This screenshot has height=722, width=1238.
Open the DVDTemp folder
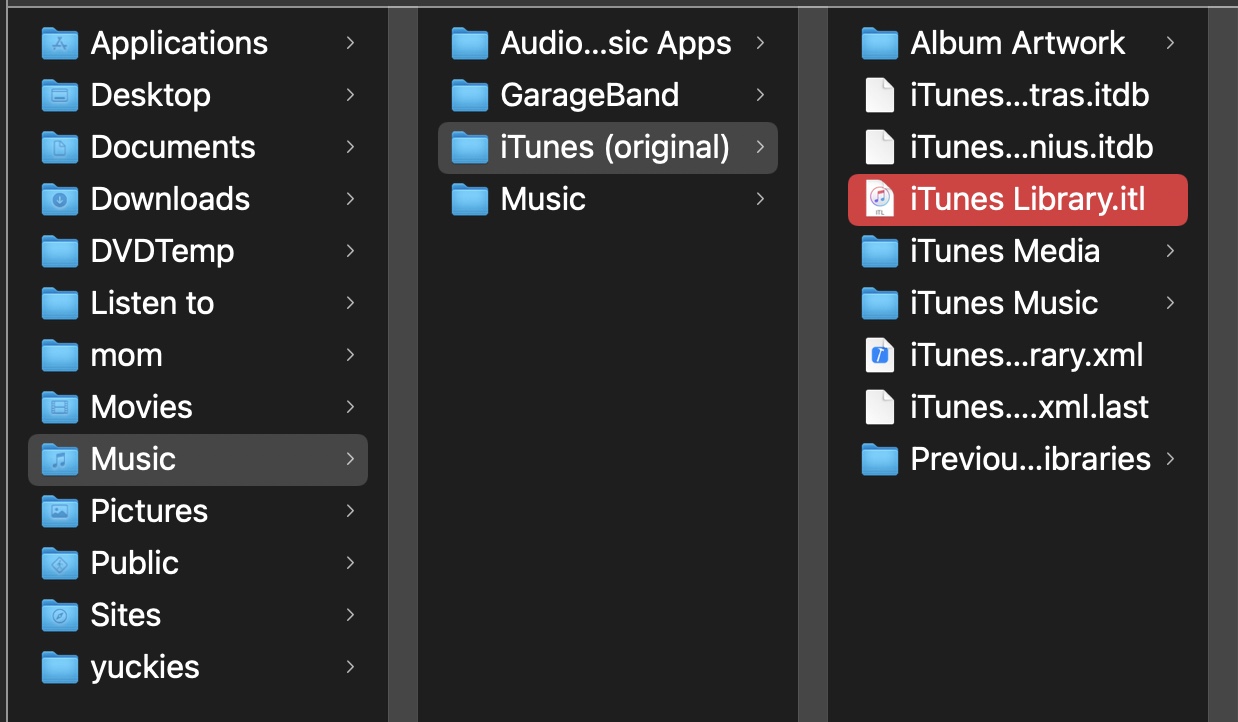(x=162, y=251)
